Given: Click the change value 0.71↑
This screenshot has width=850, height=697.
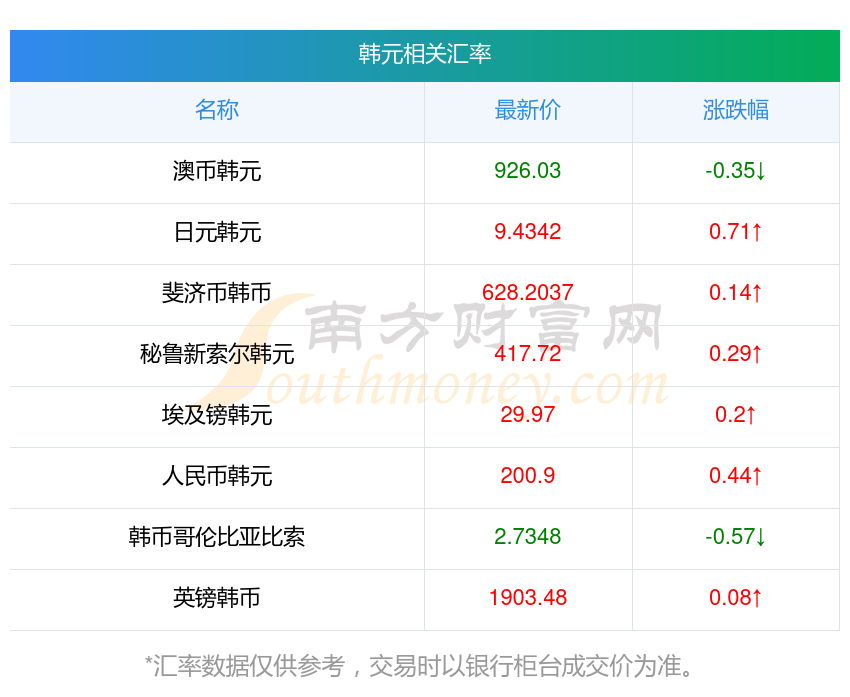Looking at the screenshot, I should pos(735,232).
